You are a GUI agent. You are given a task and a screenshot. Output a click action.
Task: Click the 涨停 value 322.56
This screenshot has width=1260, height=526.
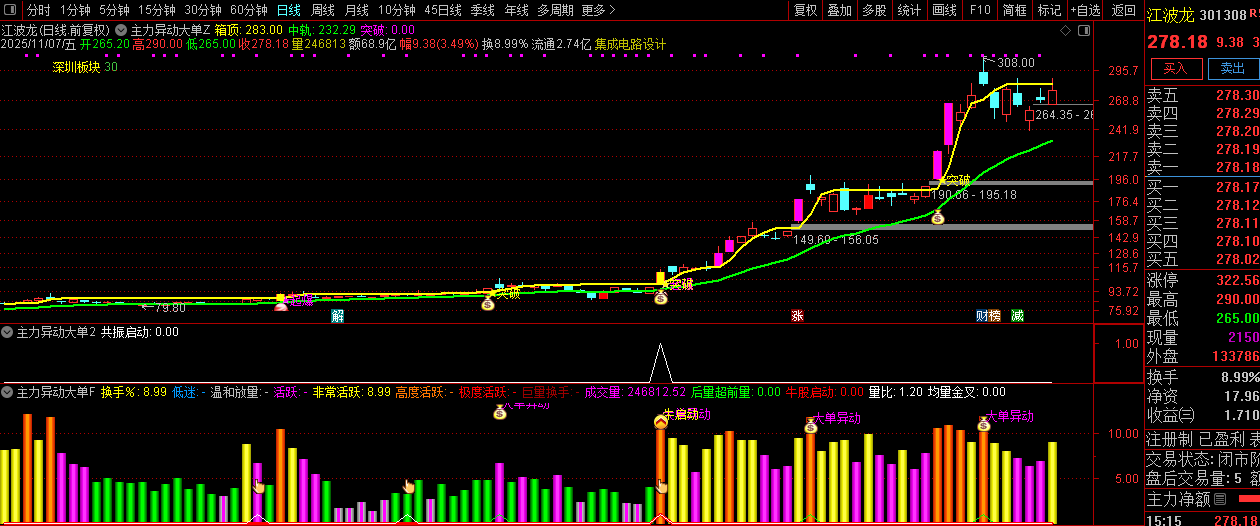[1237, 281]
